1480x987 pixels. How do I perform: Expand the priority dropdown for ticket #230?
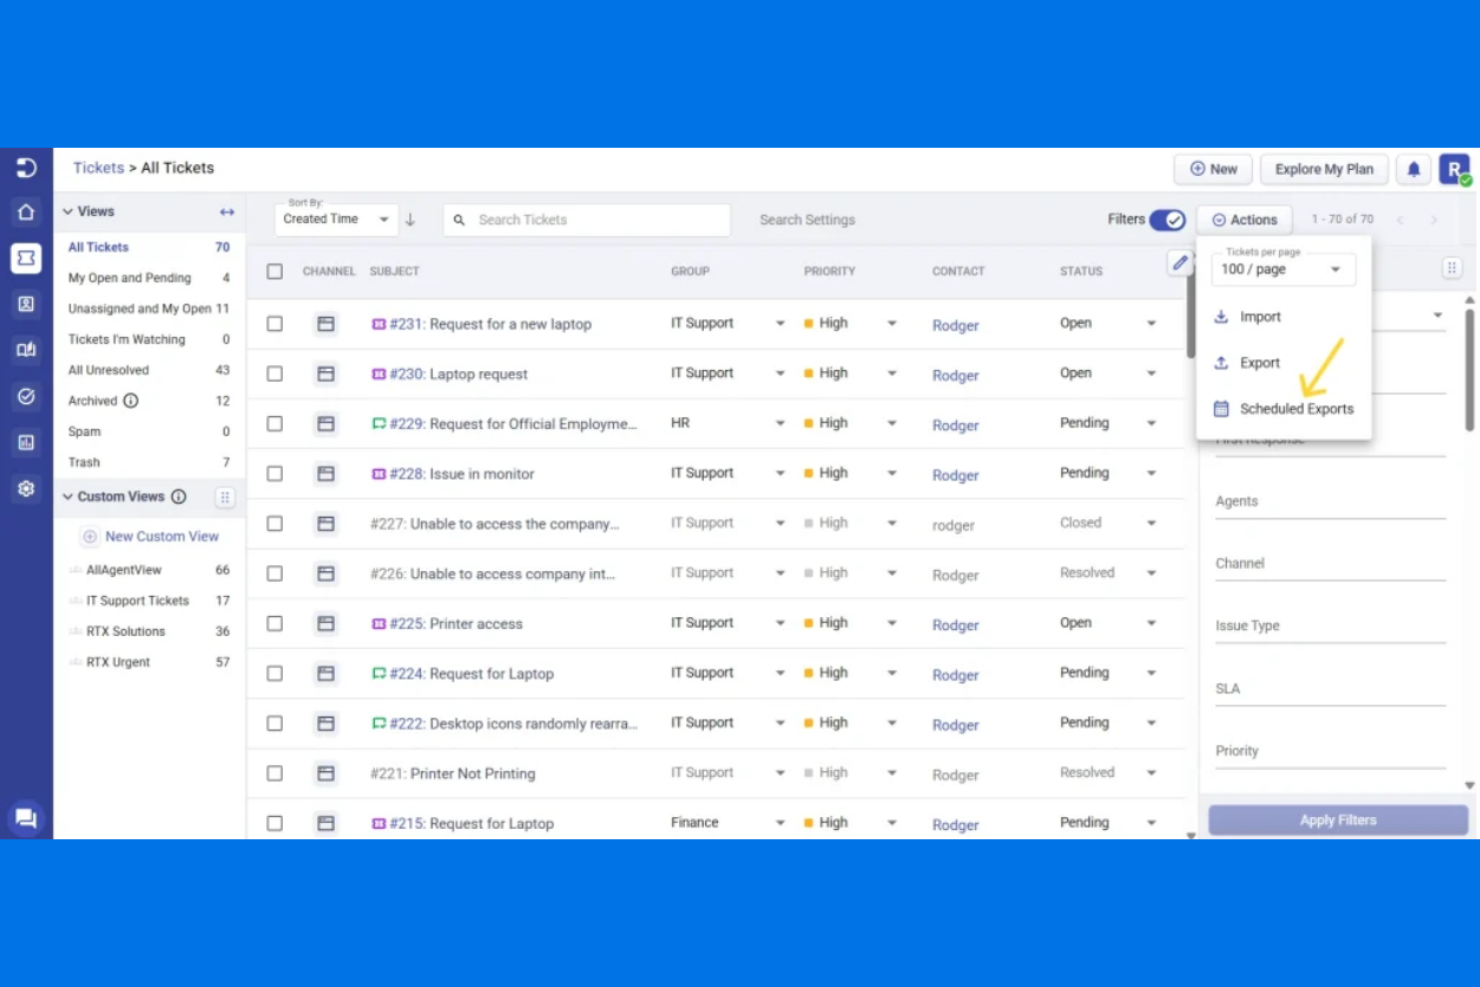click(x=891, y=373)
